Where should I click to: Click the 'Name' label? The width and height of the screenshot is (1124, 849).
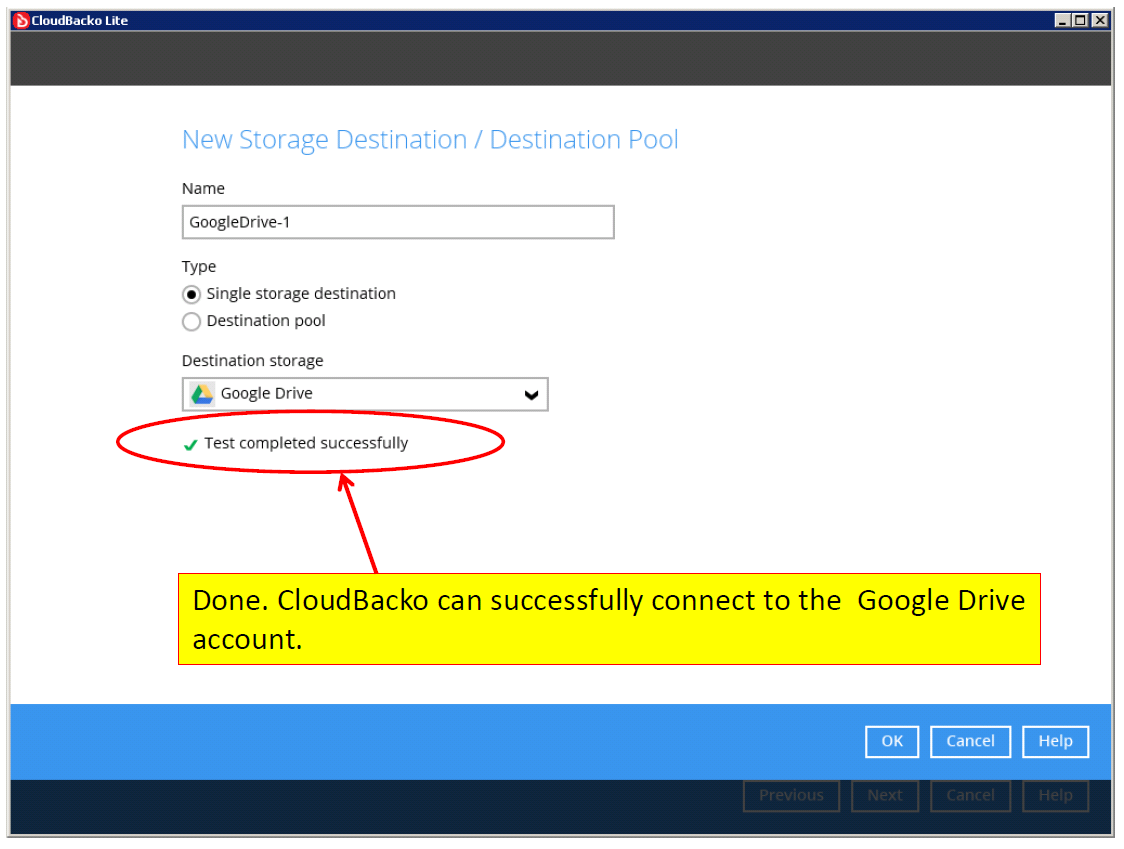coord(203,189)
